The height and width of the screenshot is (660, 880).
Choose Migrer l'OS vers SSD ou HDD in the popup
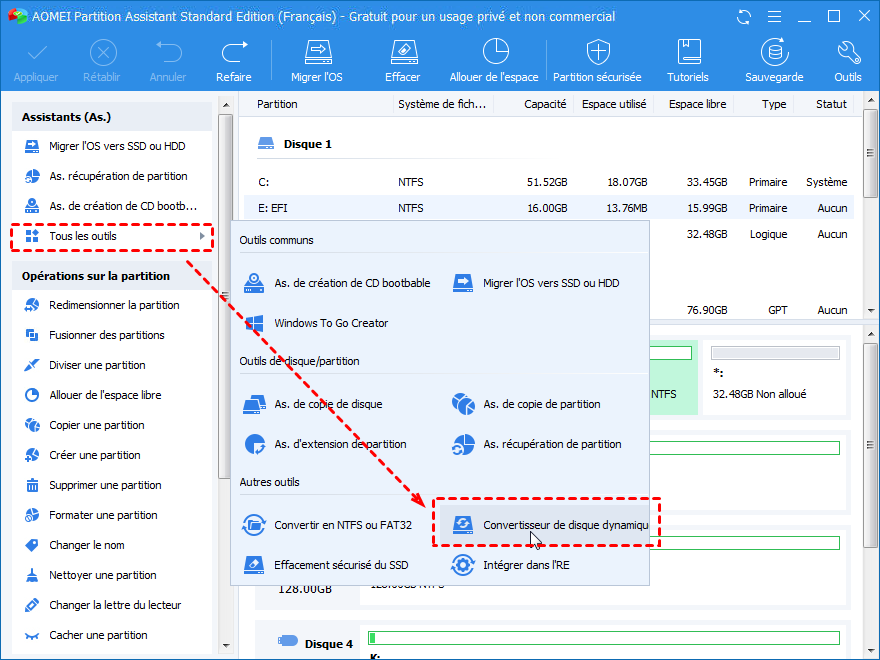click(536, 283)
